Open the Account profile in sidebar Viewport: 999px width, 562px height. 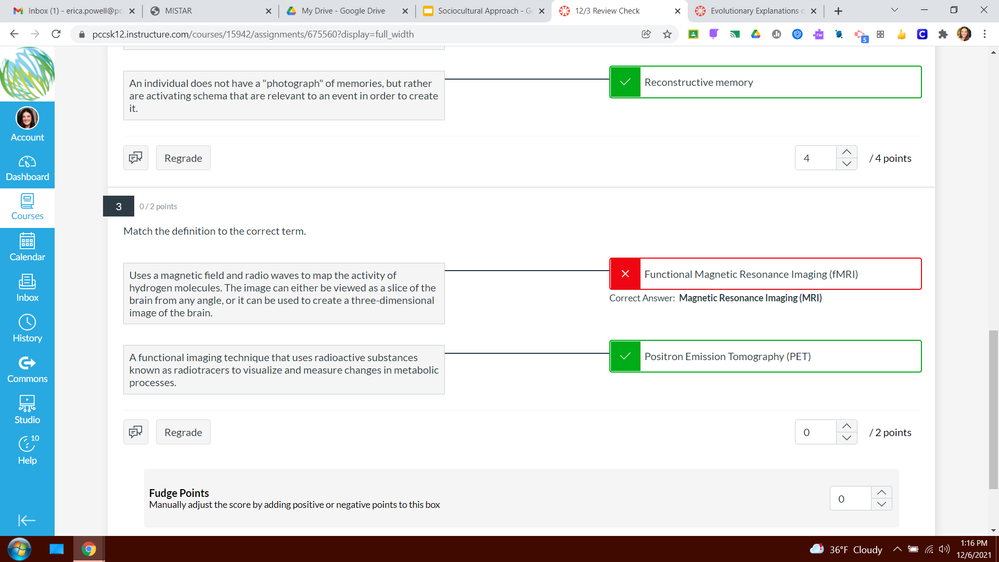(x=27, y=124)
